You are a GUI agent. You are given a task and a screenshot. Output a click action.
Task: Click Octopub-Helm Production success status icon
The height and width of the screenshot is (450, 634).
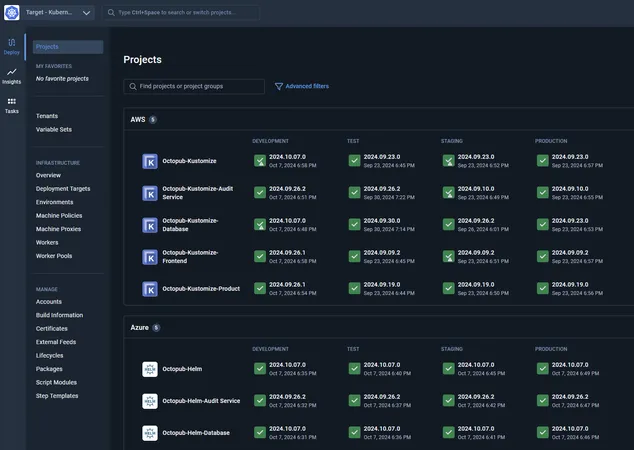coord(543,369)
